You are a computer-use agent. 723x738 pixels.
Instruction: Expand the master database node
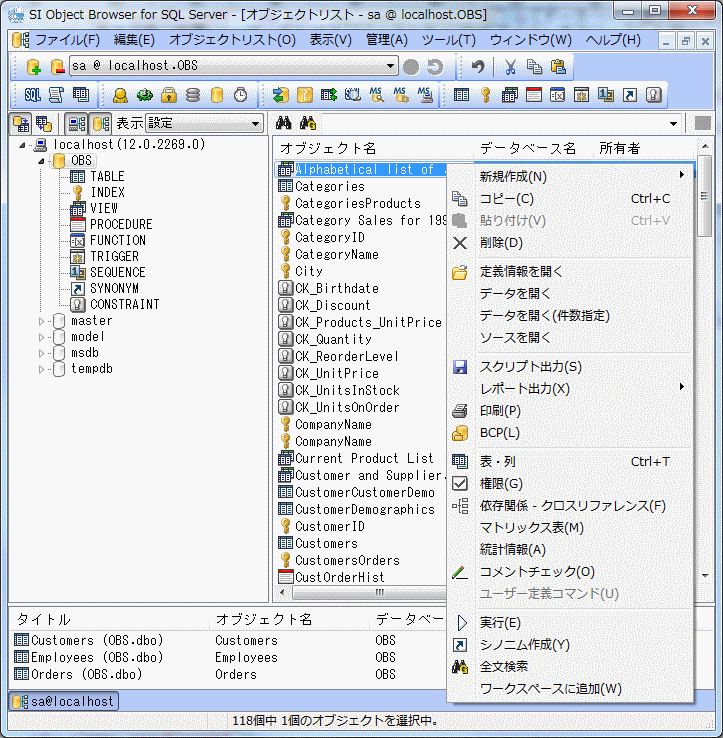[x=42, y=321]
